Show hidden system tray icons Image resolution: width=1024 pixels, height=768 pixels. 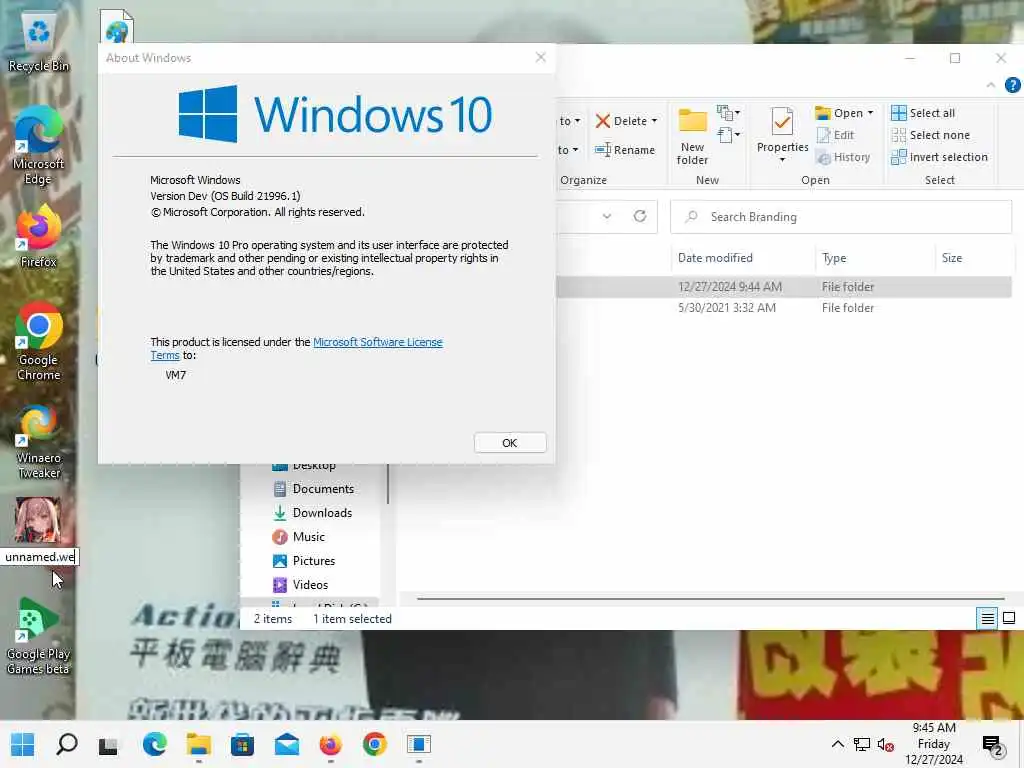(837, 744)
